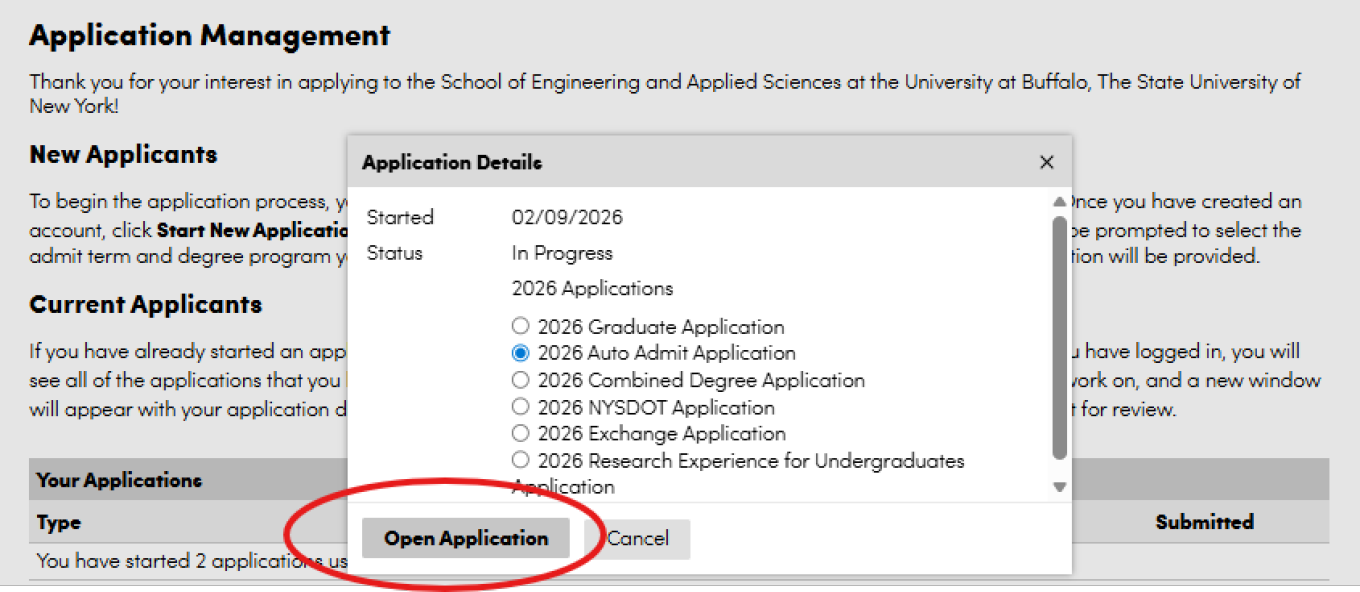
Task: Click the Type column header
Action: pos(59,522)
